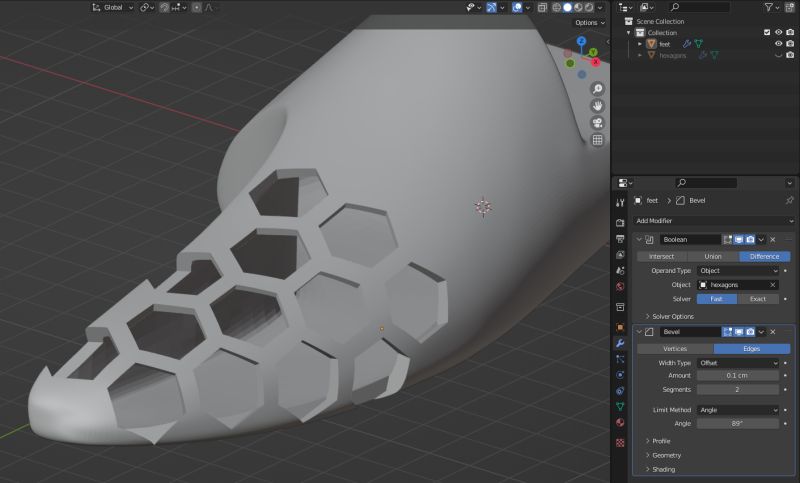Image resolution: width=800 pixels, height=483 pixels.
Task: Open the Material properties tab
Action: [620, 422]
